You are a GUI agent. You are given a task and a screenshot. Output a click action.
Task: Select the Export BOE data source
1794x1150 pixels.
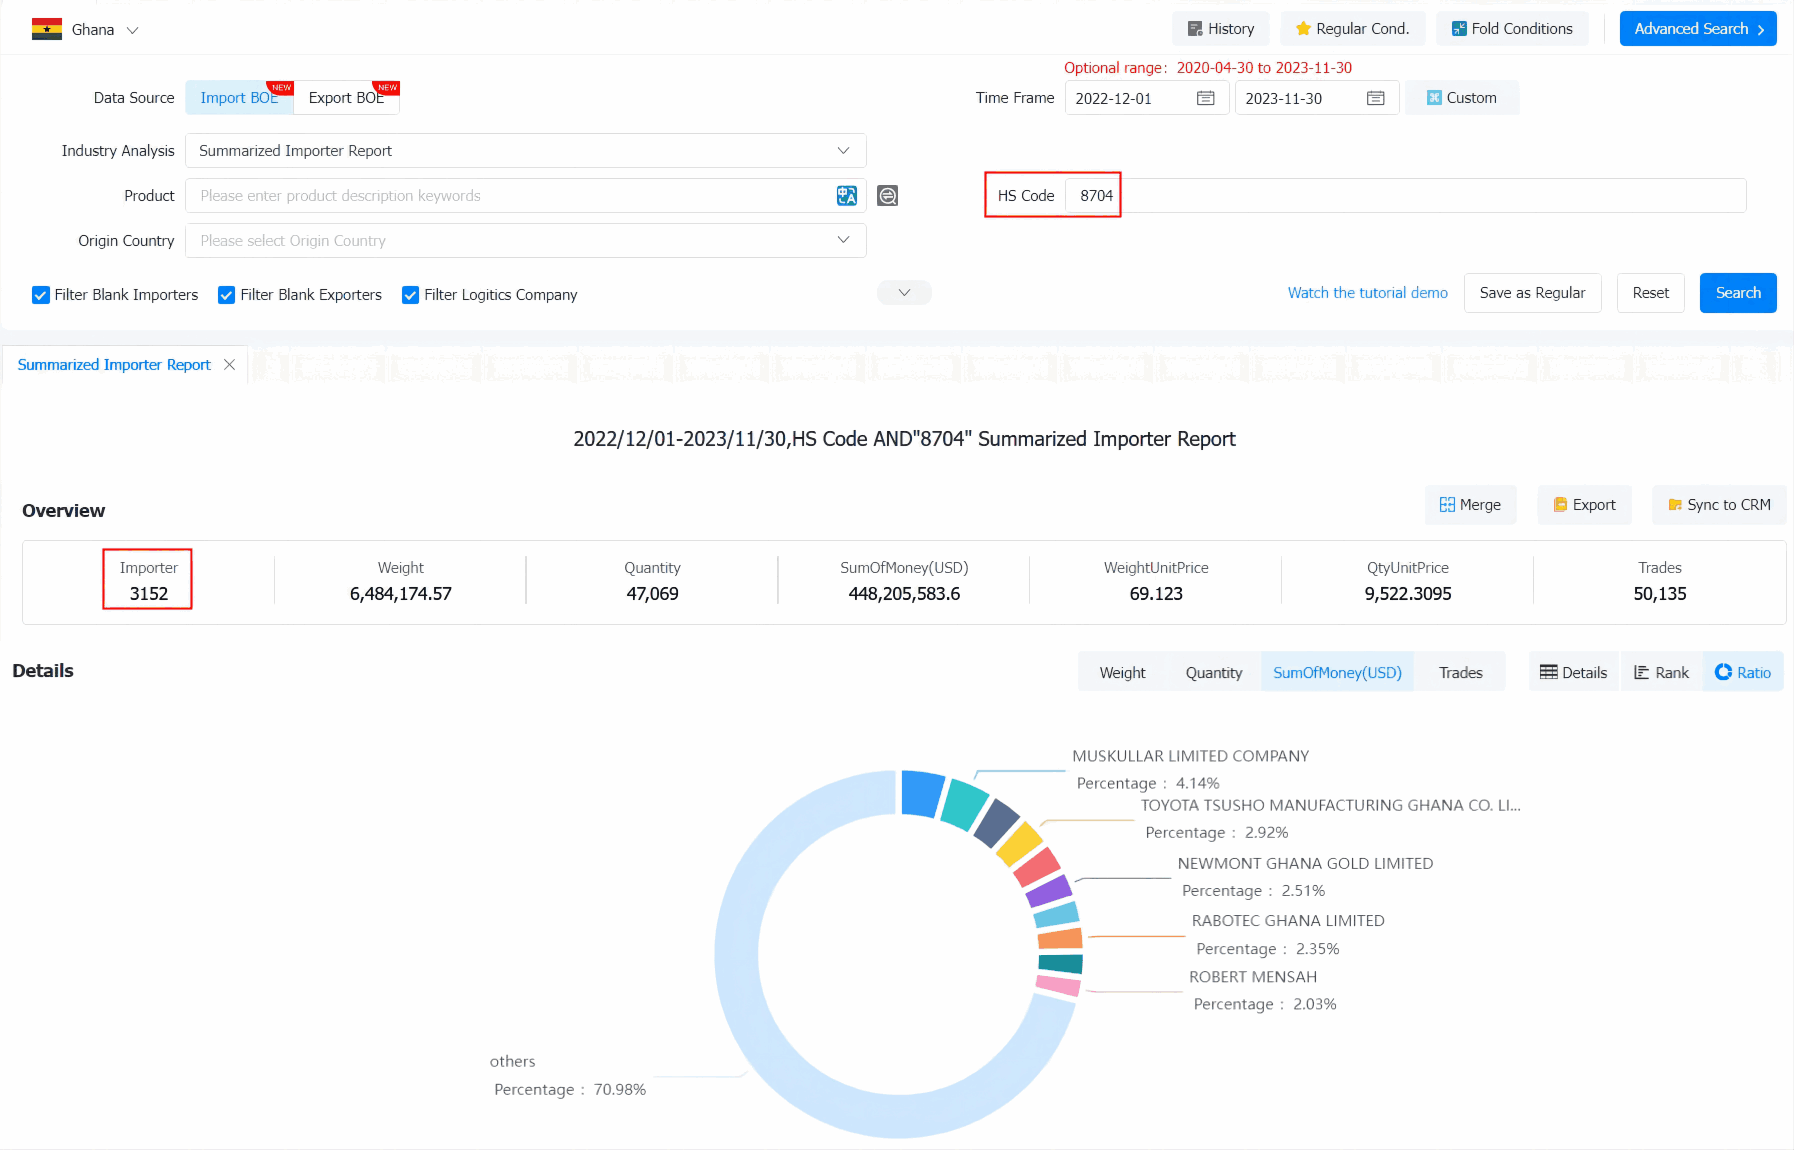click(x=346, y=98)
